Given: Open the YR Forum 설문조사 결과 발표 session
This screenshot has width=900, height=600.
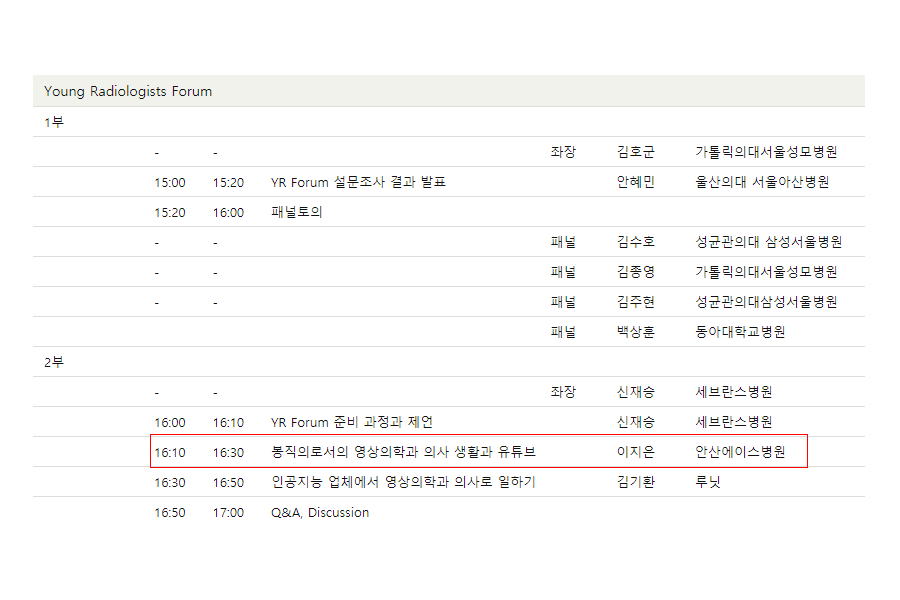Looking at the screenshot, I should (x=358, y=182).
